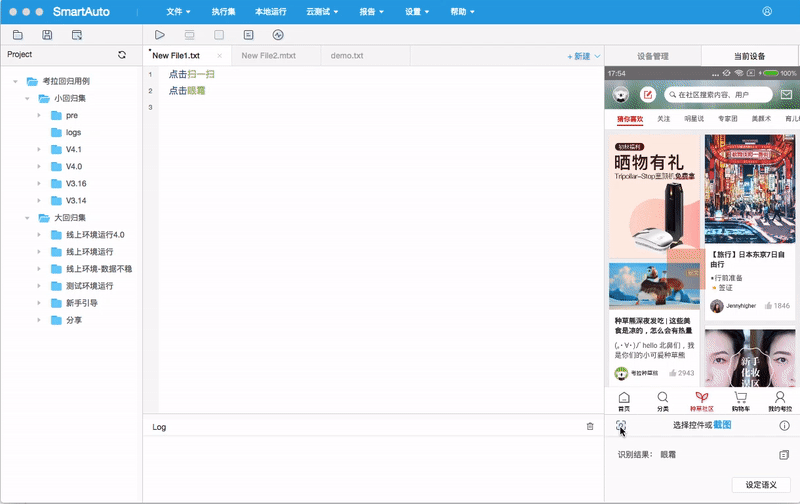Click script line 点击眼霜
800x504 pixels.
point(187,90)
